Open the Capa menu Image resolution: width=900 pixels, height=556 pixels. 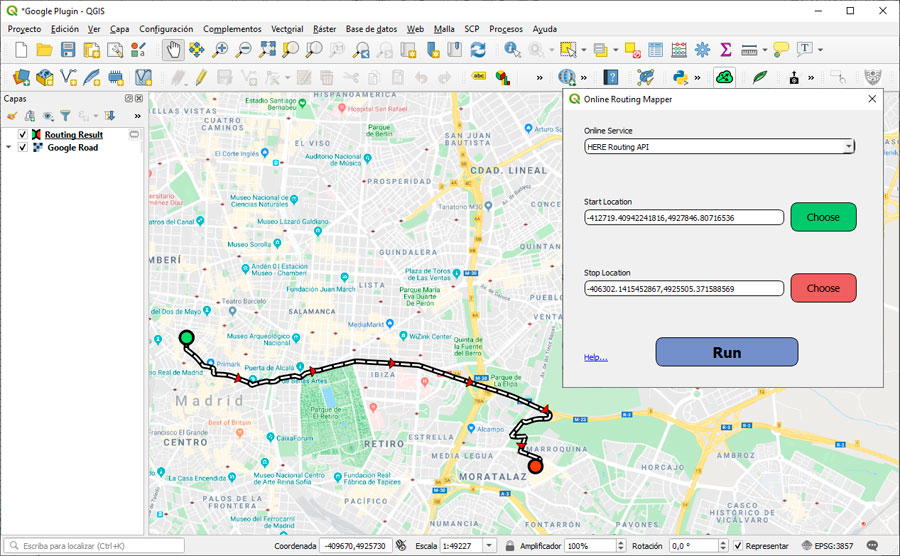click(x=119, y=29)
